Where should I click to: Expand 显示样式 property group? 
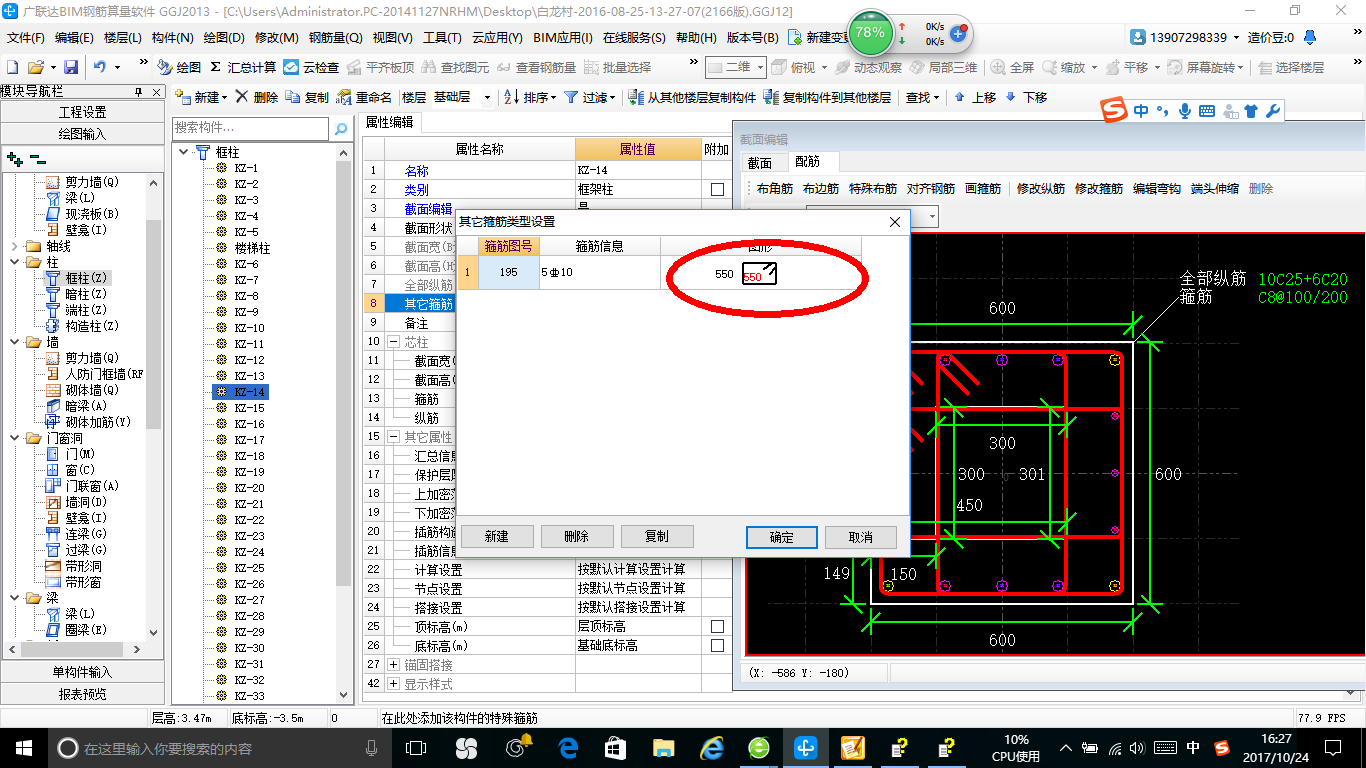pos(393,684)
